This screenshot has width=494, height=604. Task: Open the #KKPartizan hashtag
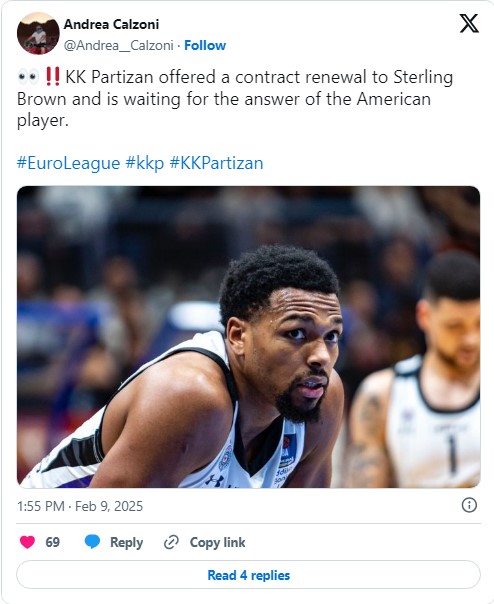pos(217,163)
